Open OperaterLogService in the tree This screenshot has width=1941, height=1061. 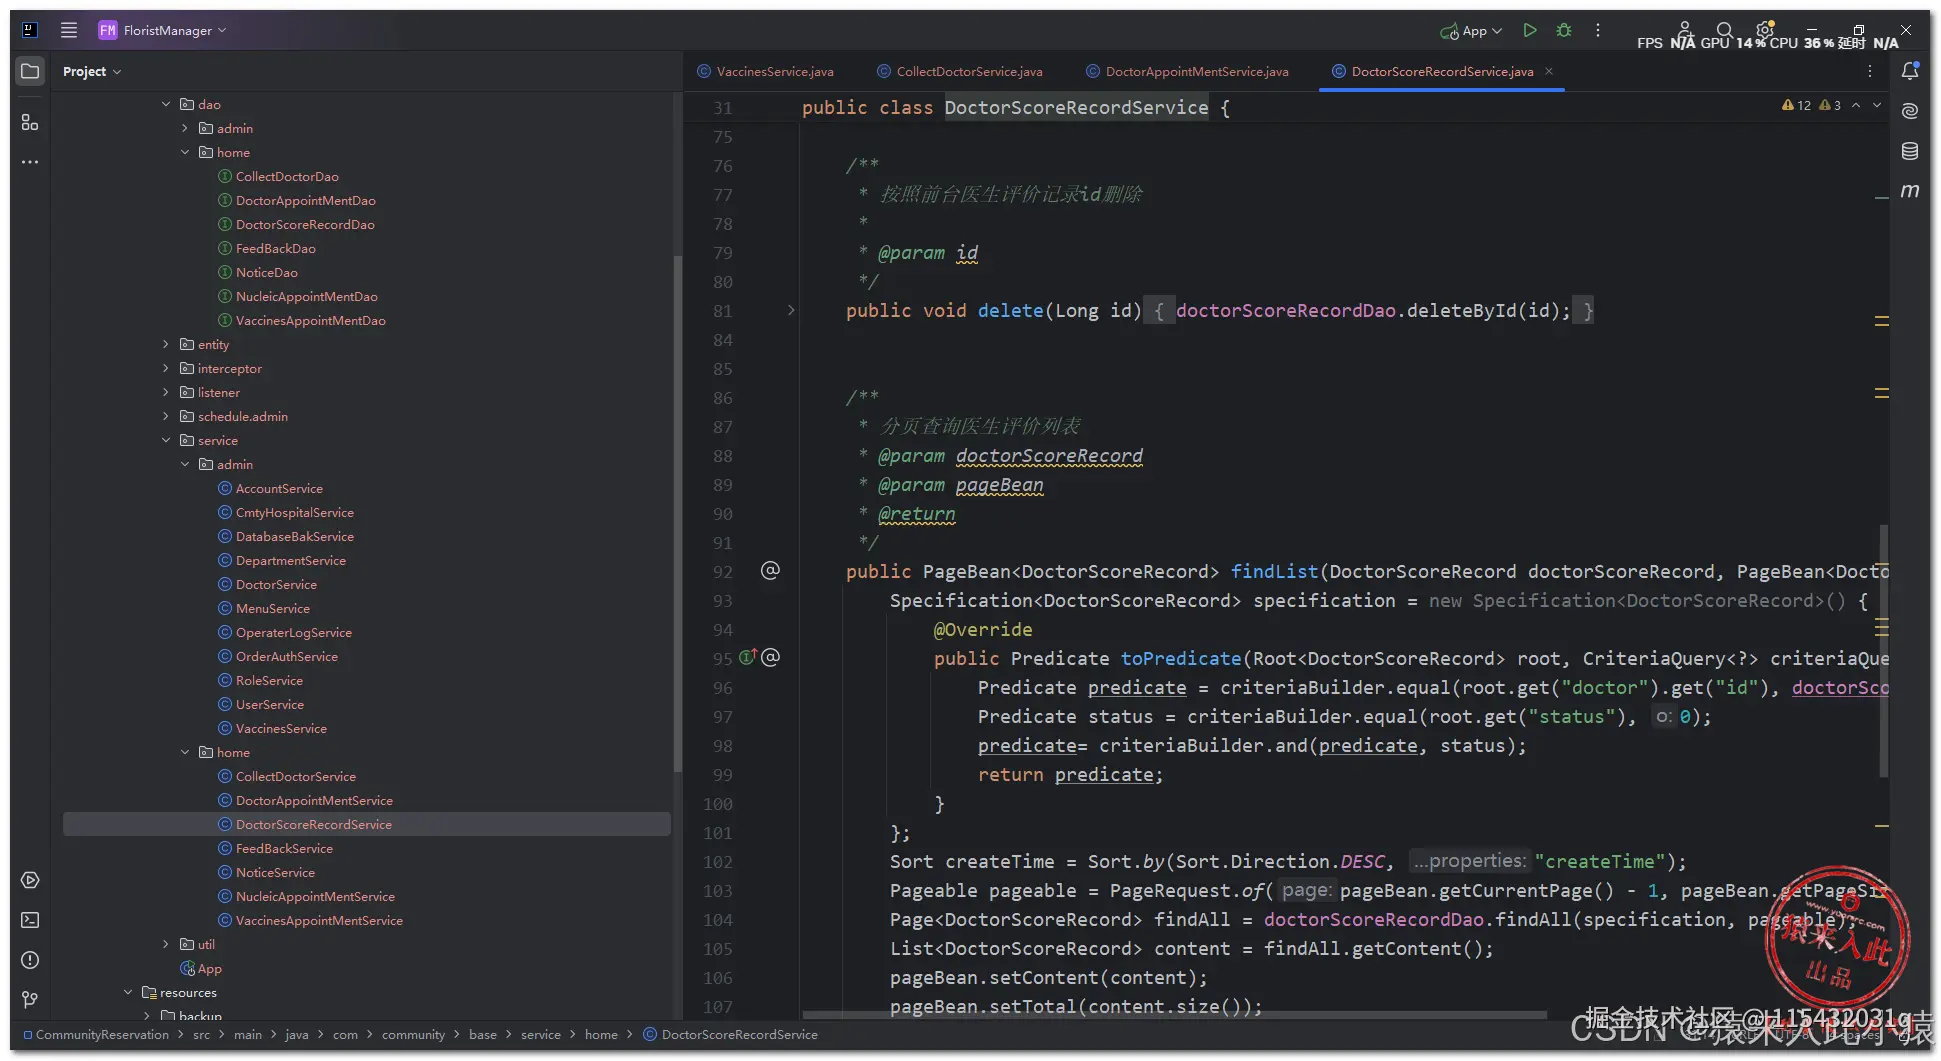tap(293, 632)
